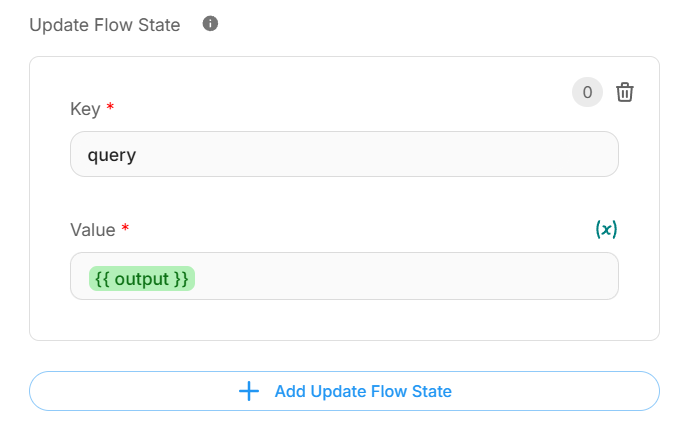Select the {{ output }} variable chip
This screenshot has height=423, width=693.
[142, 279]
